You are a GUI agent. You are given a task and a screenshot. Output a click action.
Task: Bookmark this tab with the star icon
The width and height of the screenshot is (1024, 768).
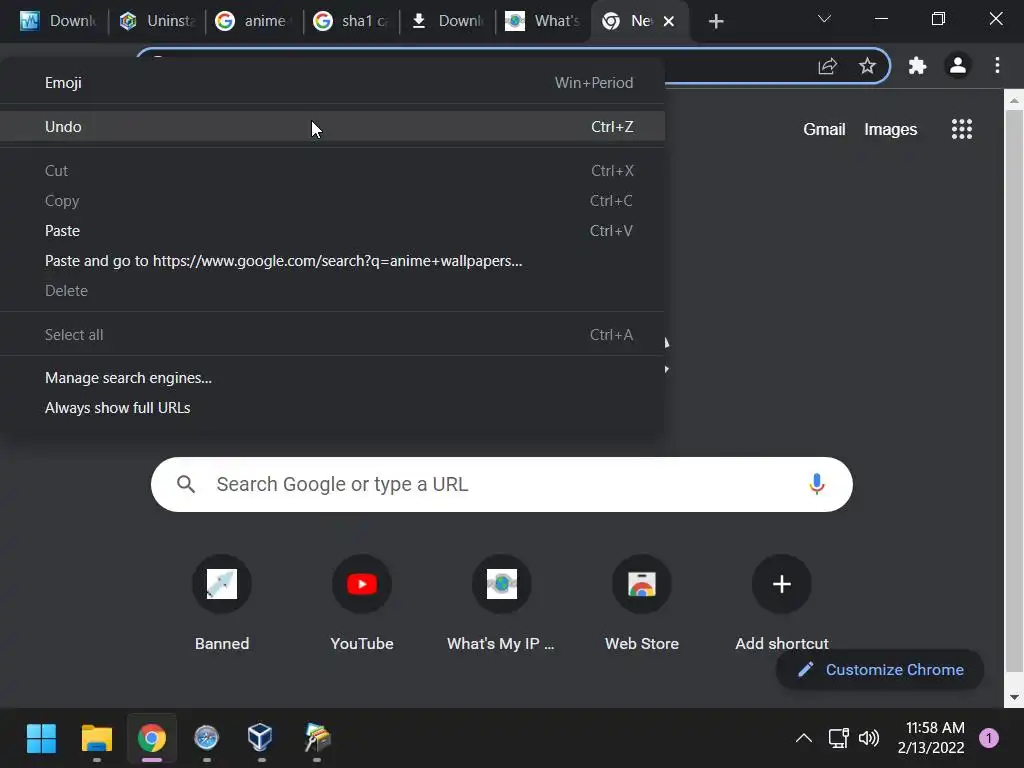(867, 65)
